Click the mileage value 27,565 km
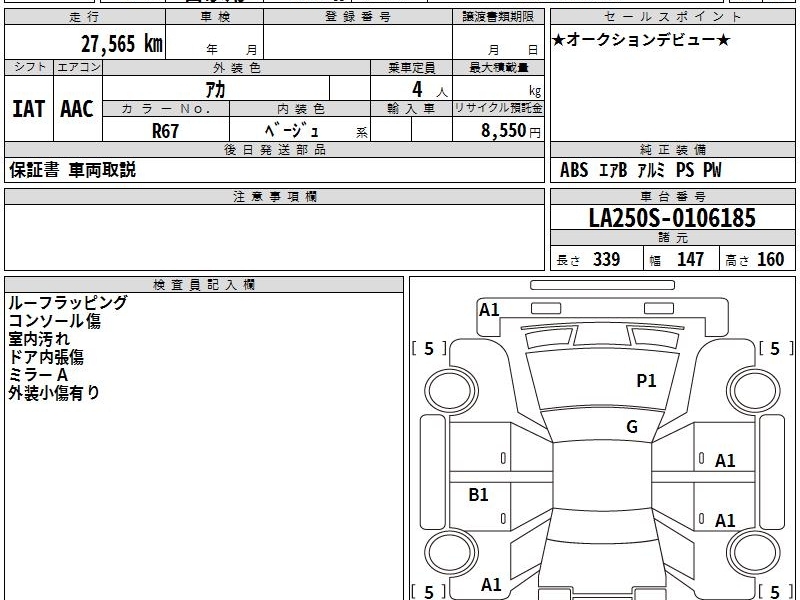 pyautogui.click(x=121, y=44)
